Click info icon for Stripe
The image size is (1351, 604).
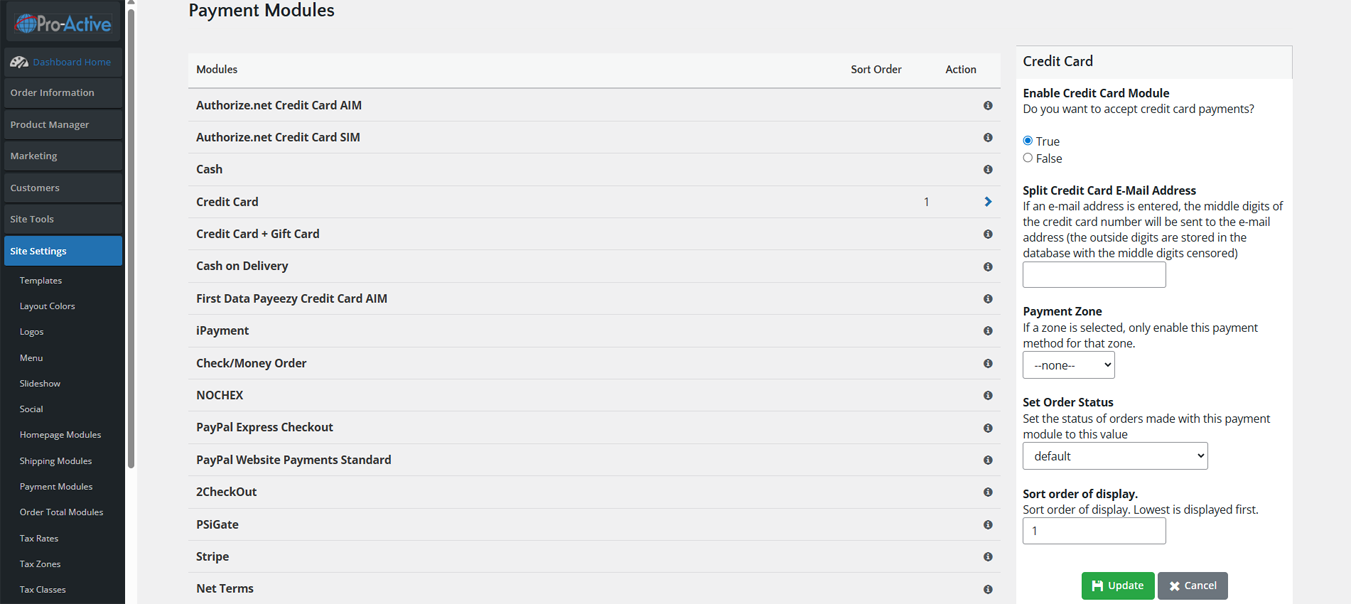988,557
